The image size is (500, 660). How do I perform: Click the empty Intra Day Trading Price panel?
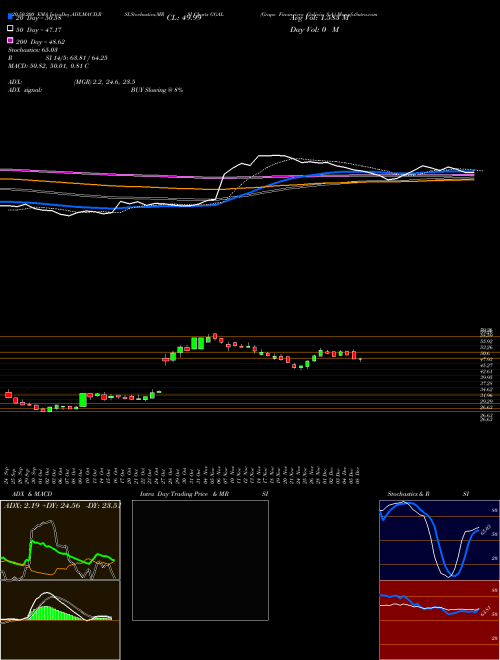click(200, 560)
